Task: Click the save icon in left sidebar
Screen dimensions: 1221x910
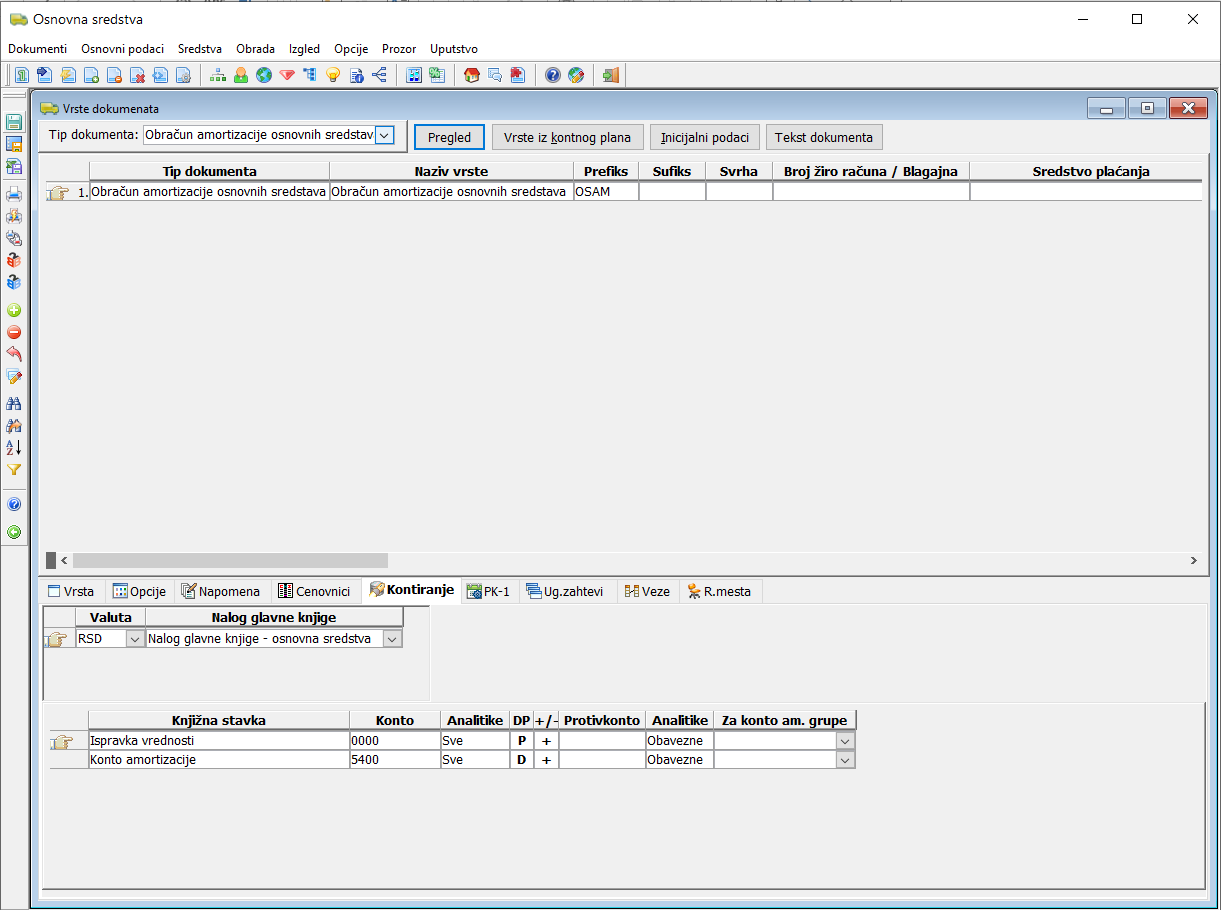Action: pyautogui.click(x=14, y=122)
